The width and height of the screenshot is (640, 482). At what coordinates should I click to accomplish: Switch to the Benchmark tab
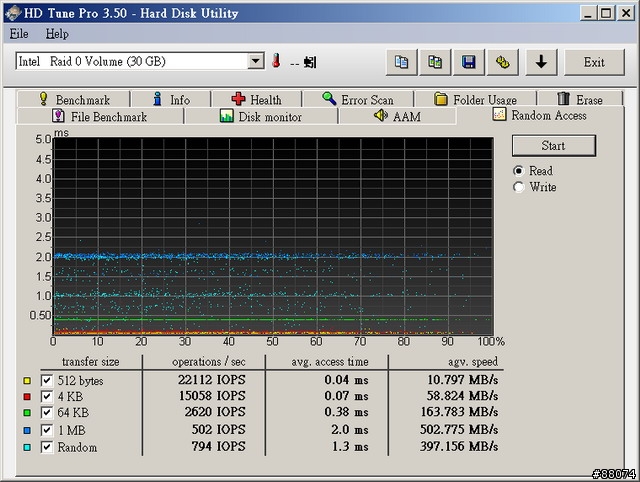pyautogui.click(x=73, y=99)
